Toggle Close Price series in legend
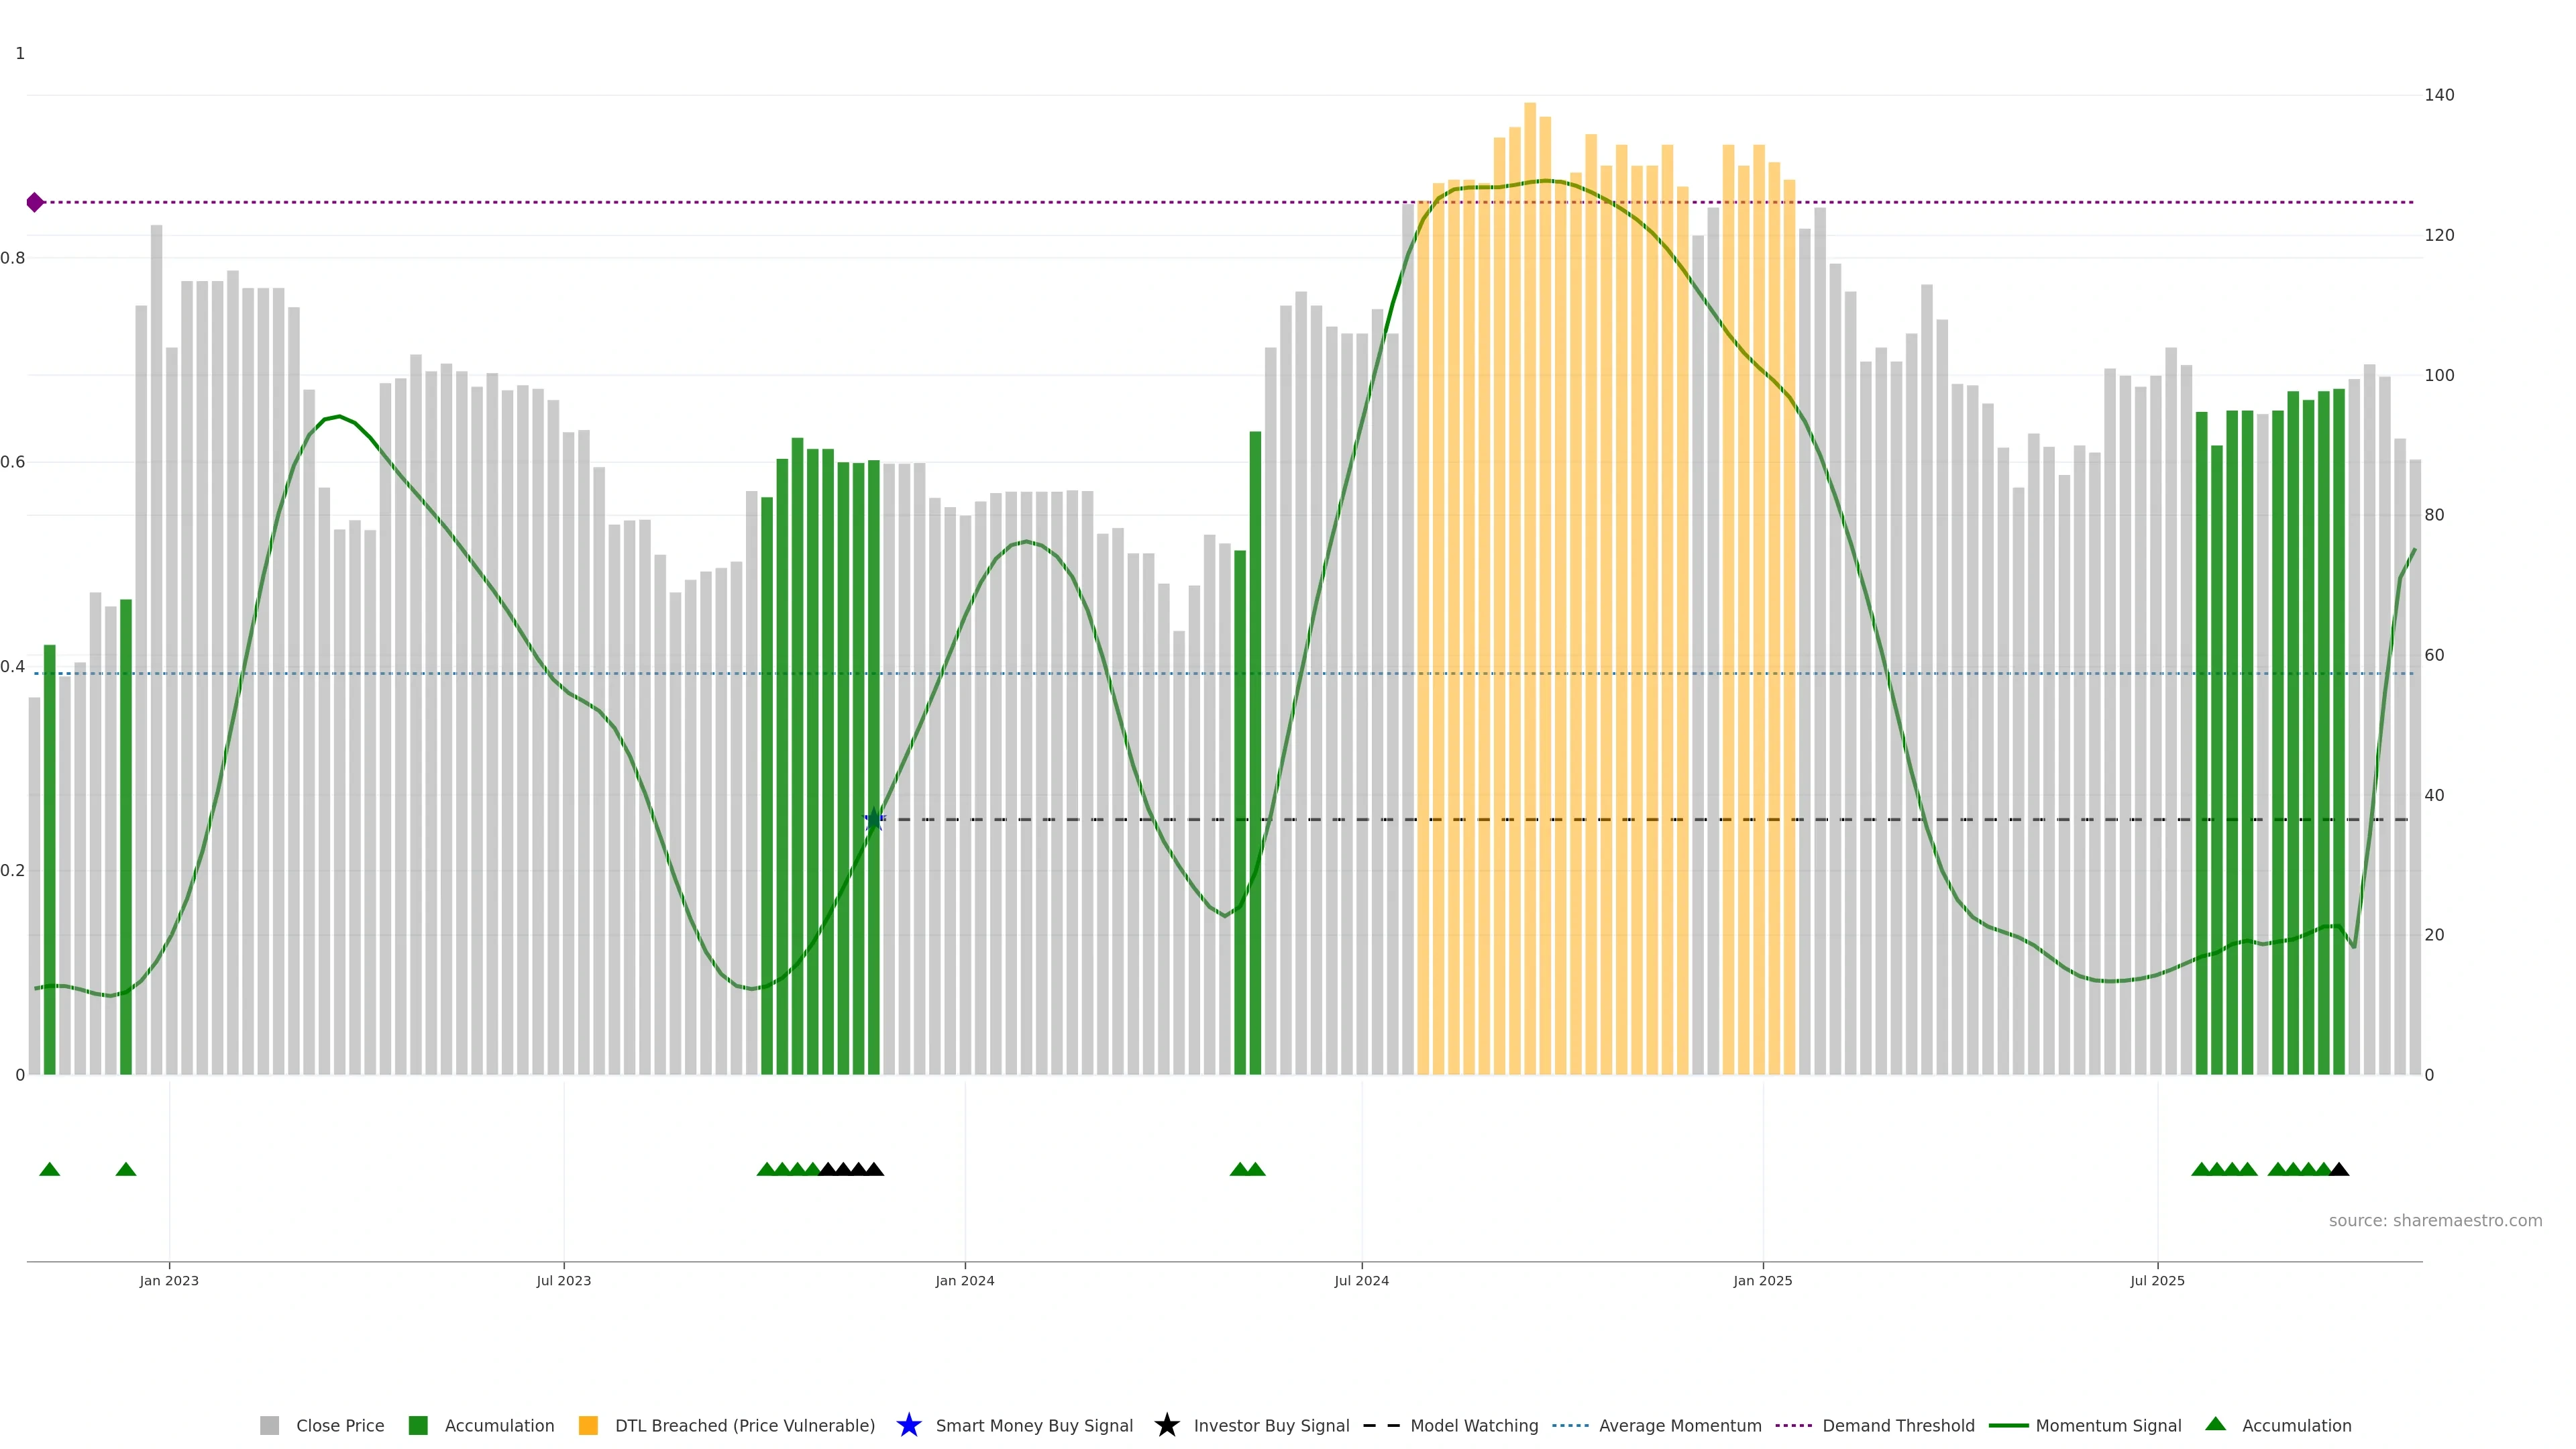The height and width of the screenshot is (1449, 2576). point(339,1425)
